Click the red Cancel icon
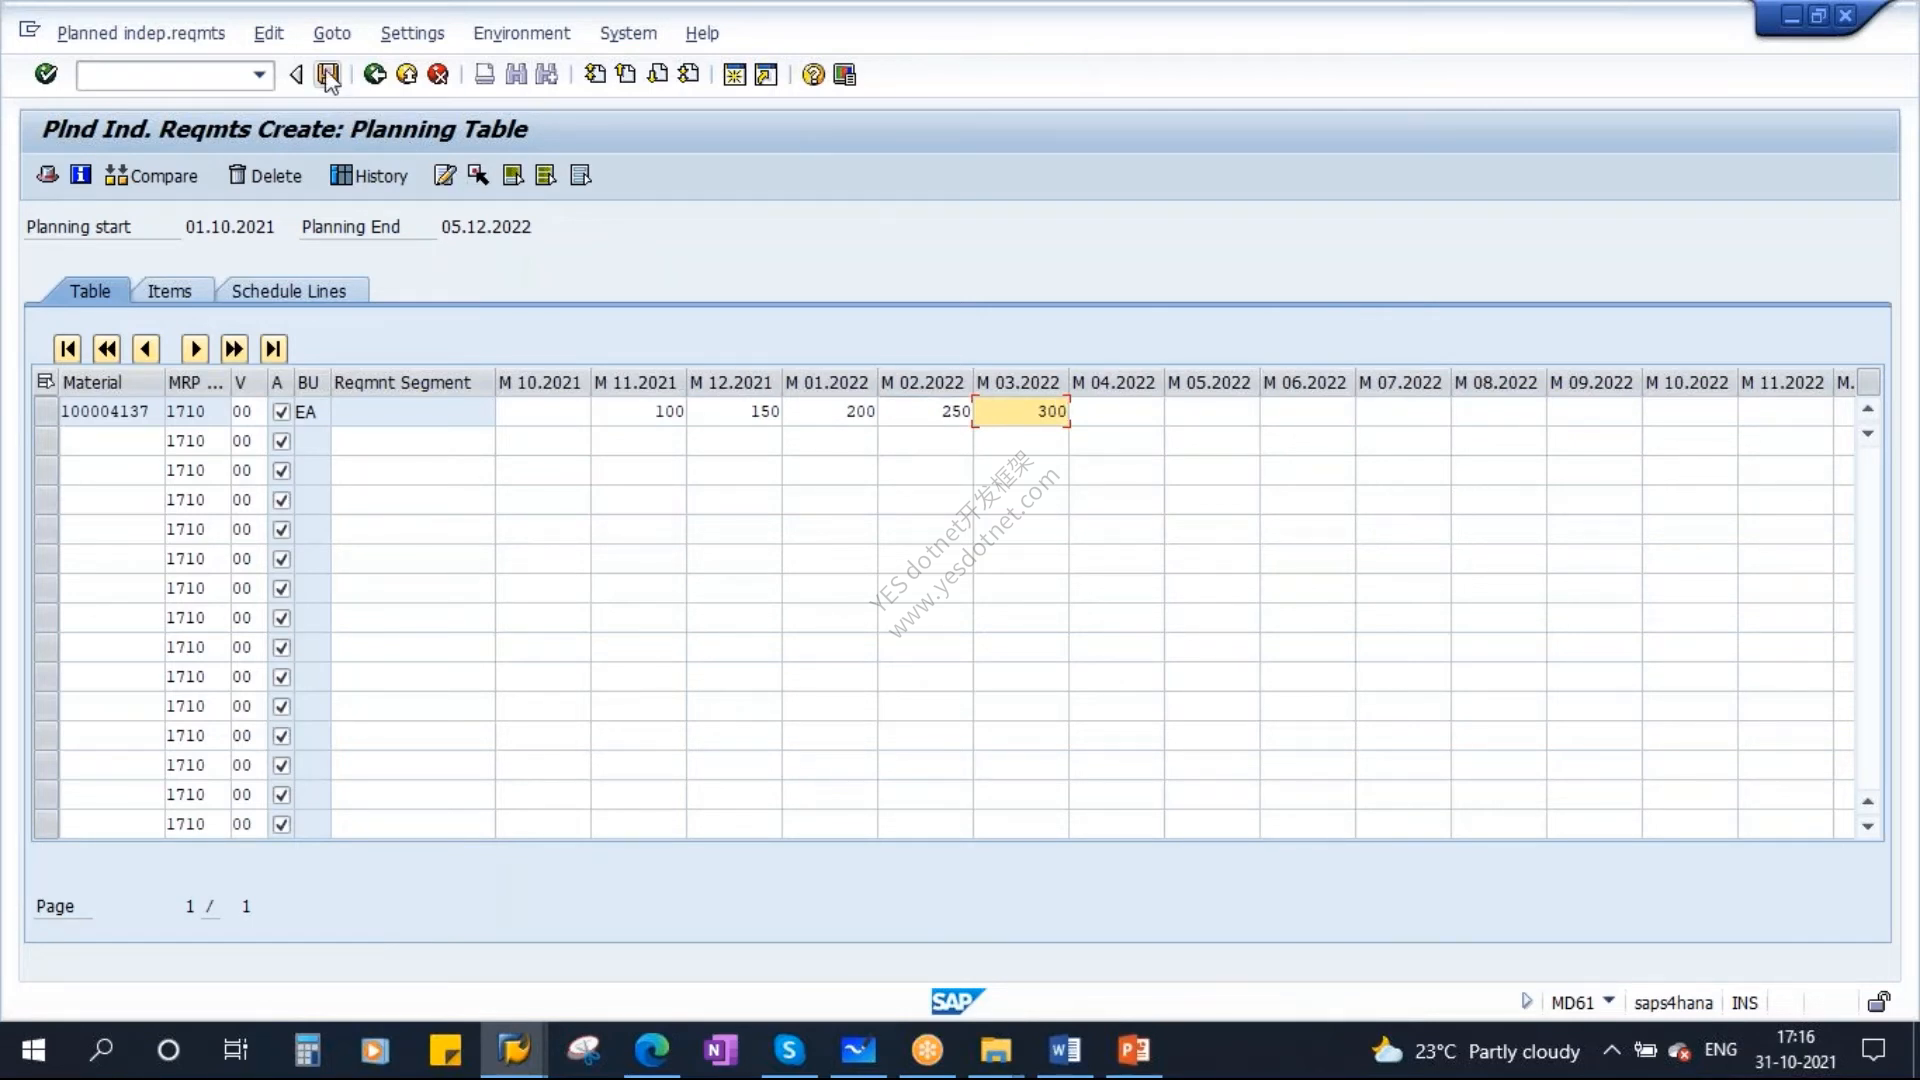The height and width of the screenshot is (1080, 1920). (x=438, y=74)
